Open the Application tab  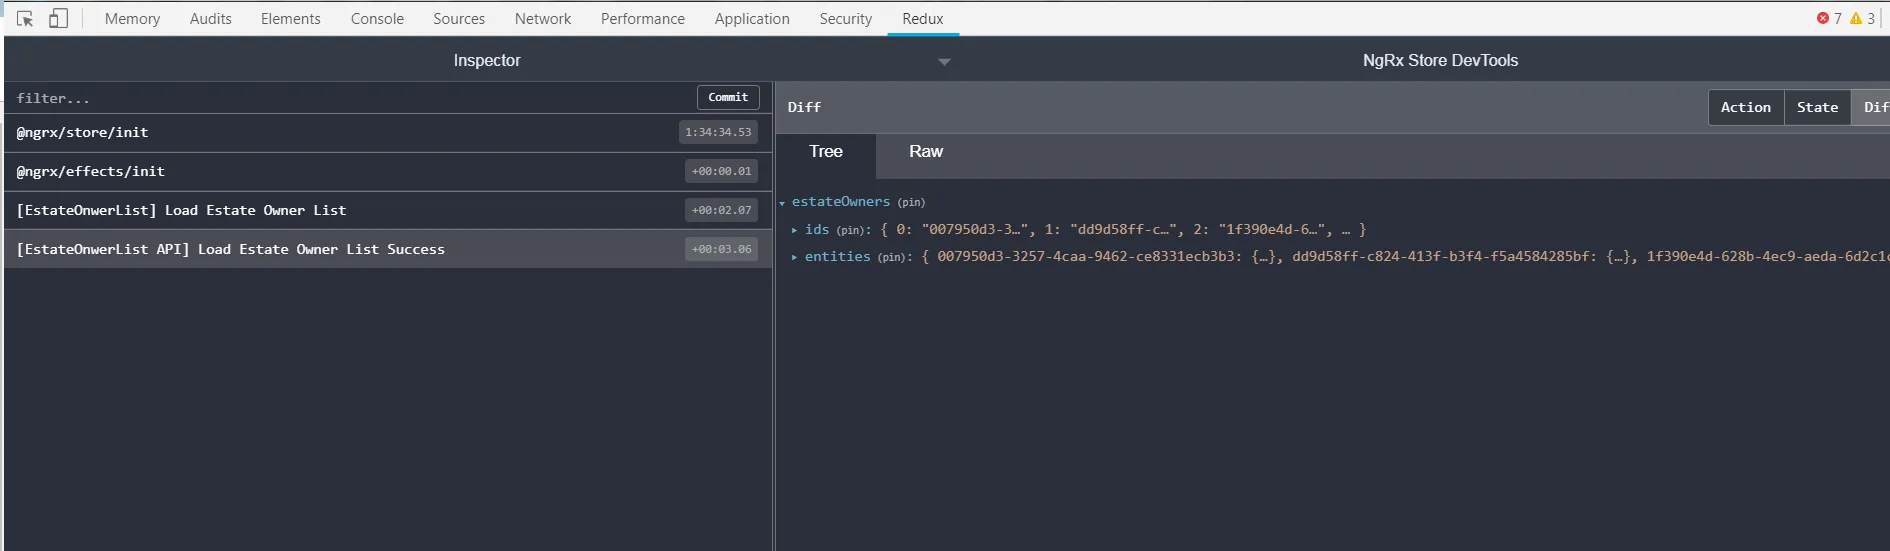click(x=752, y=18)
